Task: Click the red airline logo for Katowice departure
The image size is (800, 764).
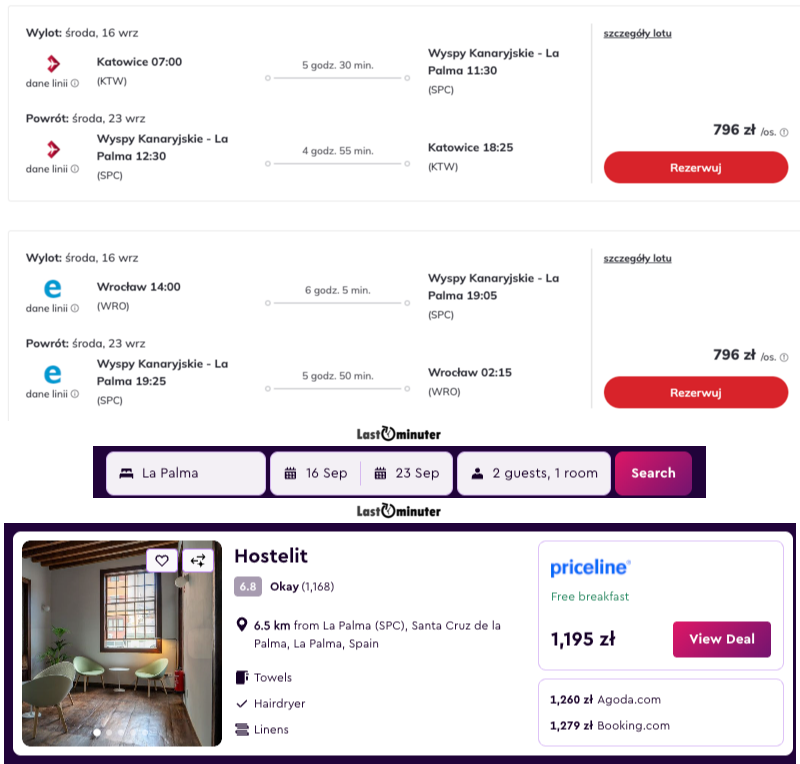Action: (x=53, y=64)
